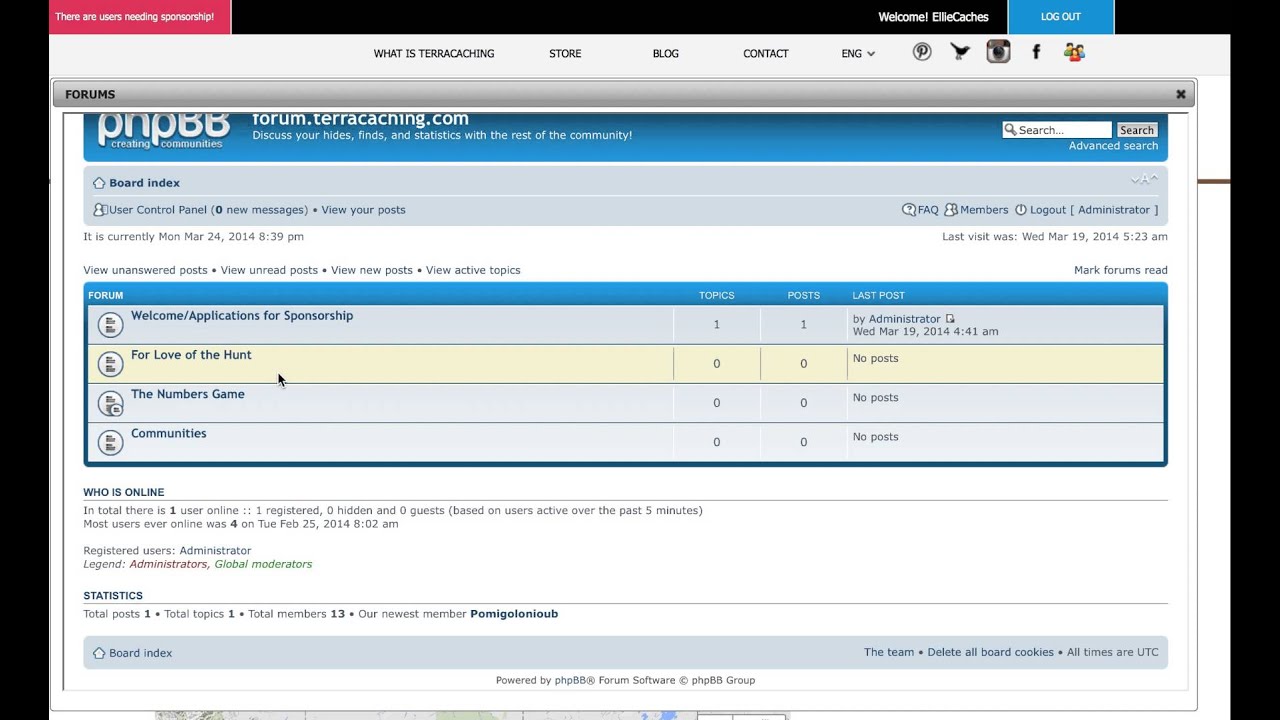Open the Members link

coord(984,210)
